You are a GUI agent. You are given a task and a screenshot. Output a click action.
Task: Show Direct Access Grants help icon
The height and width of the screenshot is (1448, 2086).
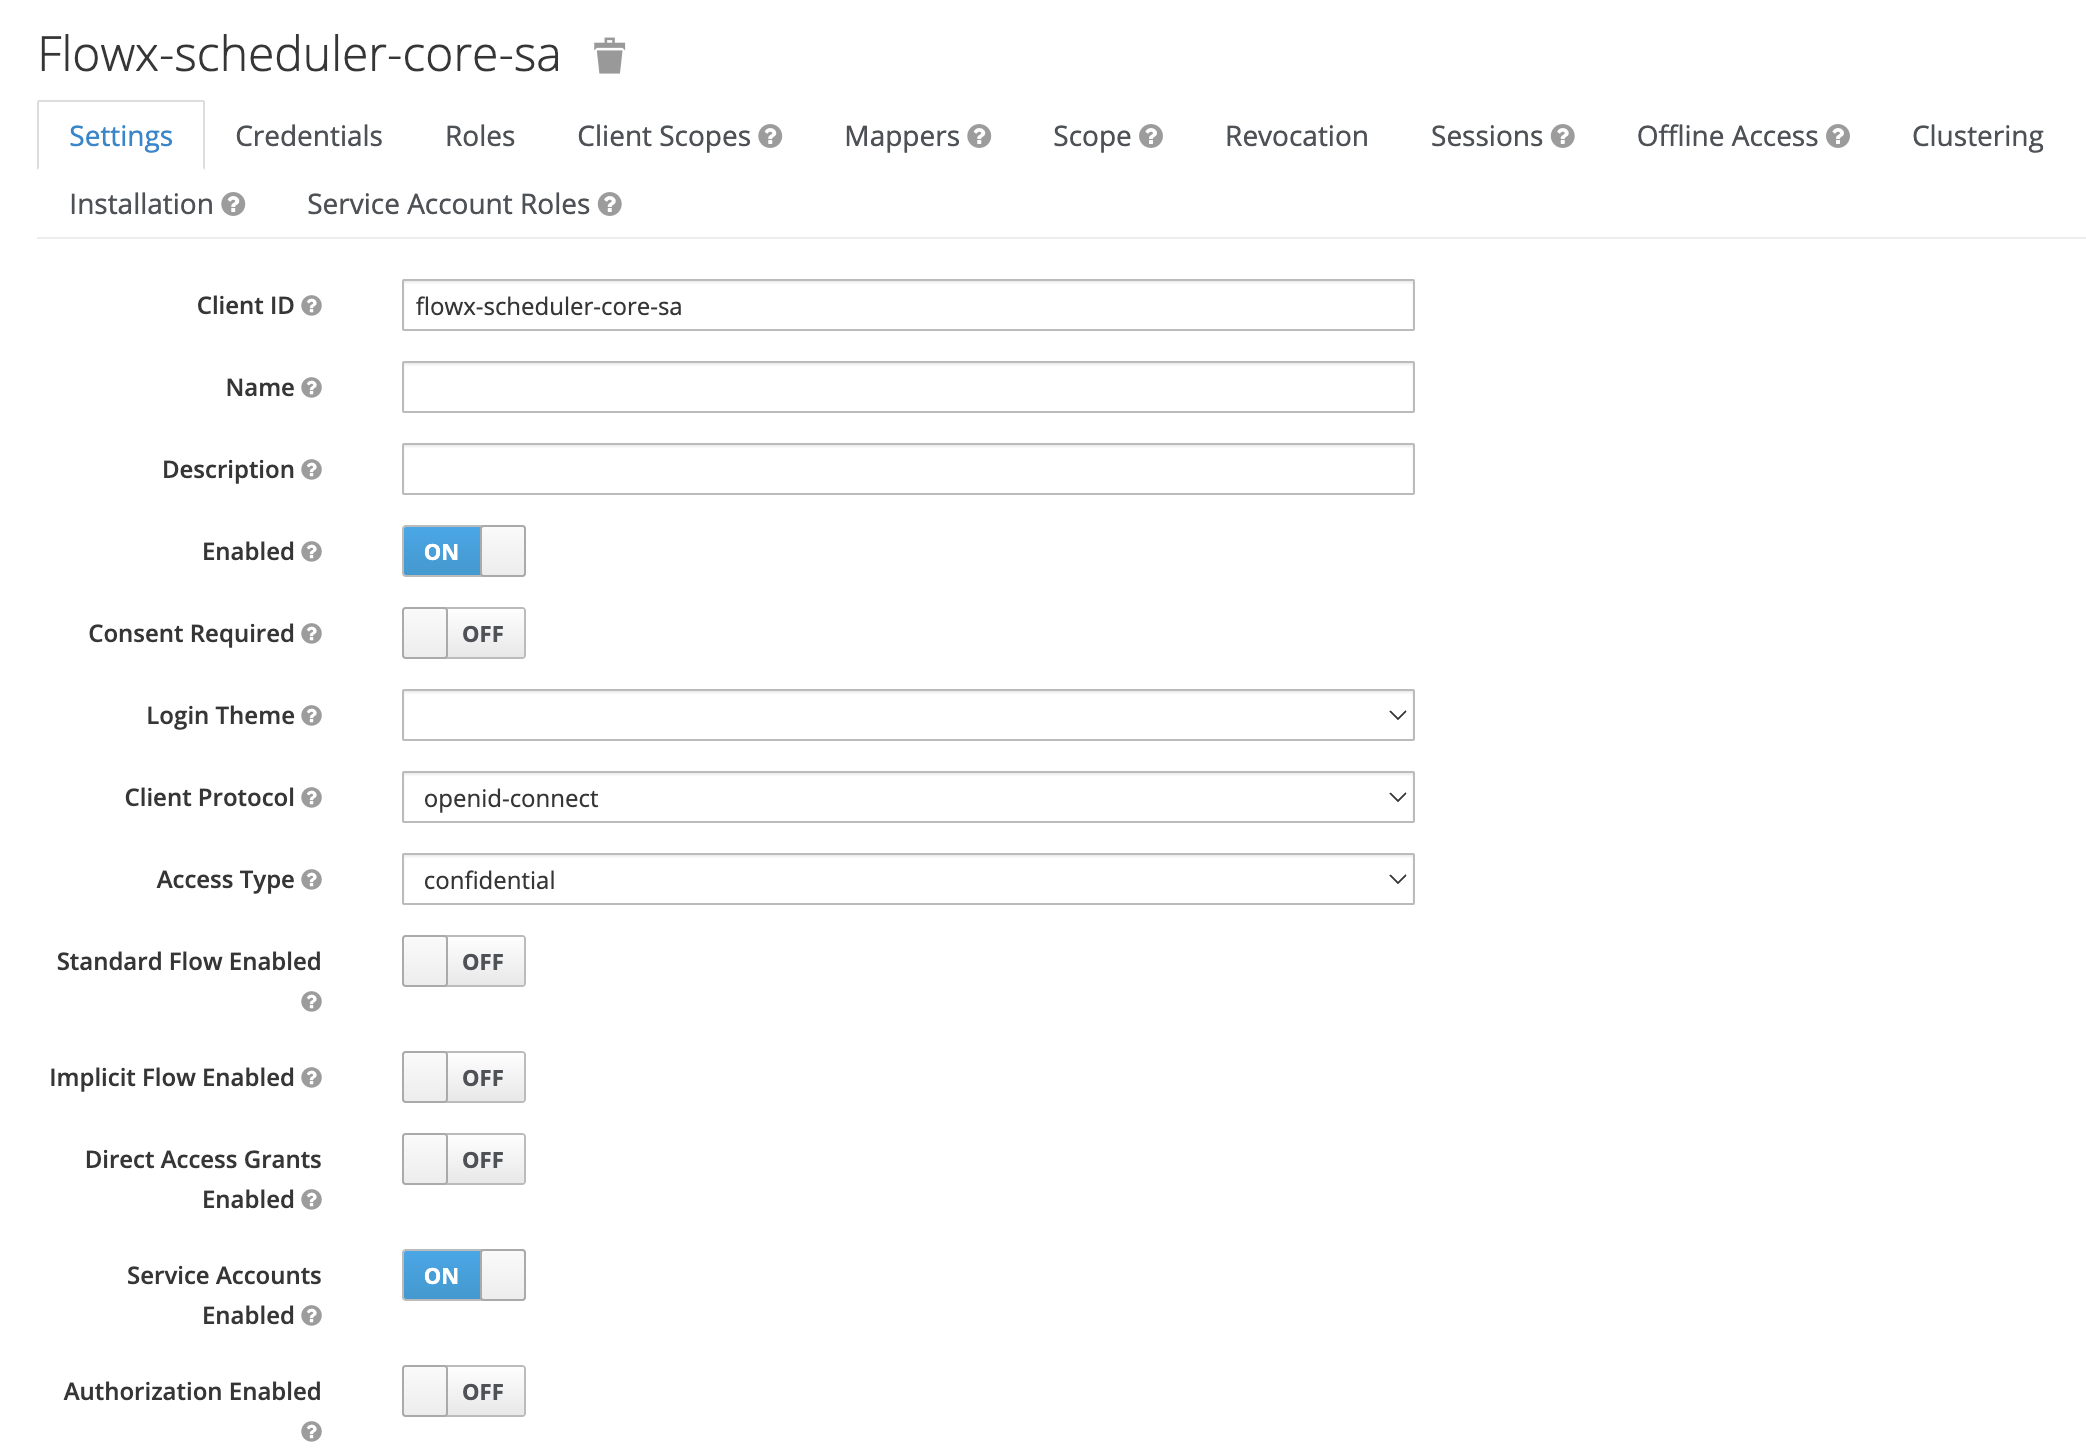[x=311, y=1199]
